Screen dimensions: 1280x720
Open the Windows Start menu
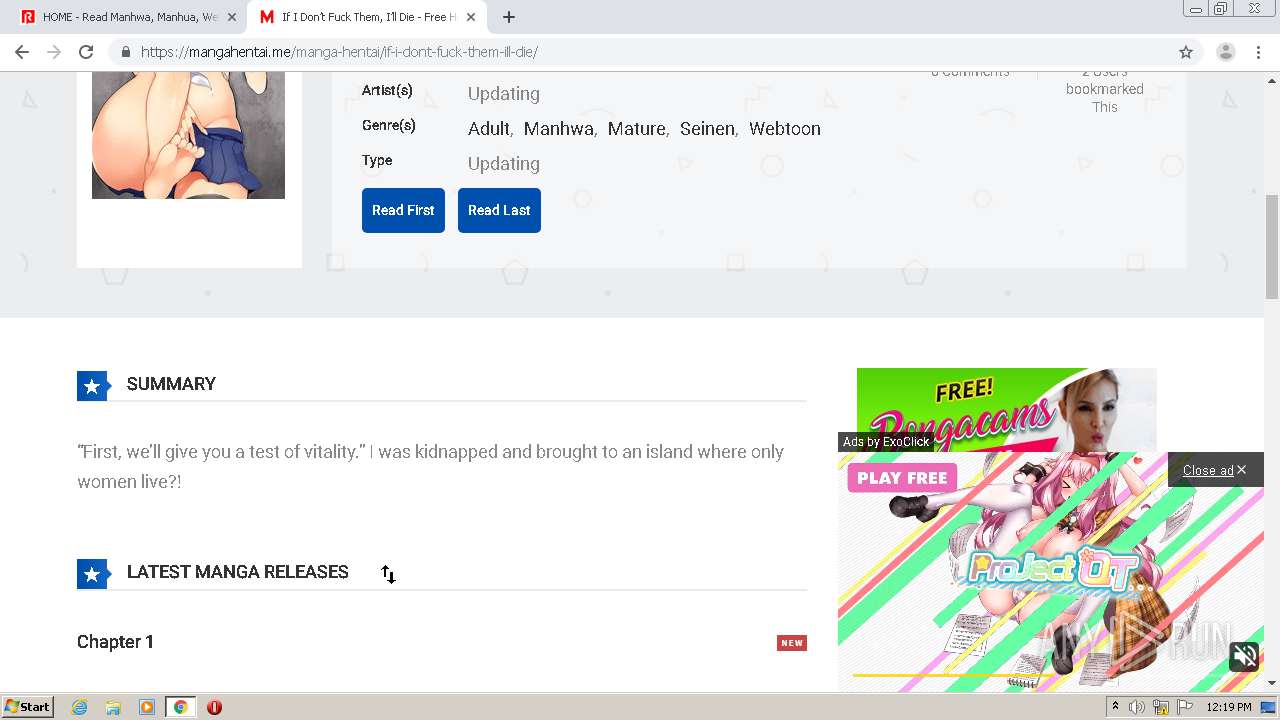click(28, 707)
